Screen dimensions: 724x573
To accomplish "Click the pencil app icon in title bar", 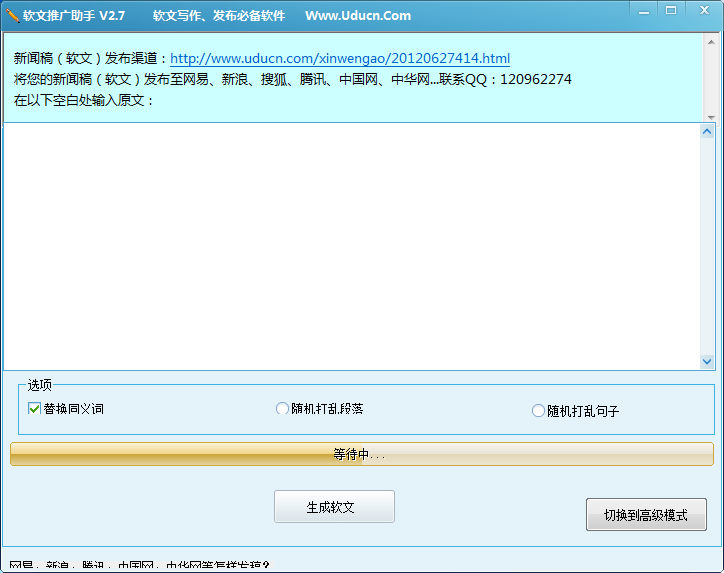I will pyautogui.click(x=12, y=15).
